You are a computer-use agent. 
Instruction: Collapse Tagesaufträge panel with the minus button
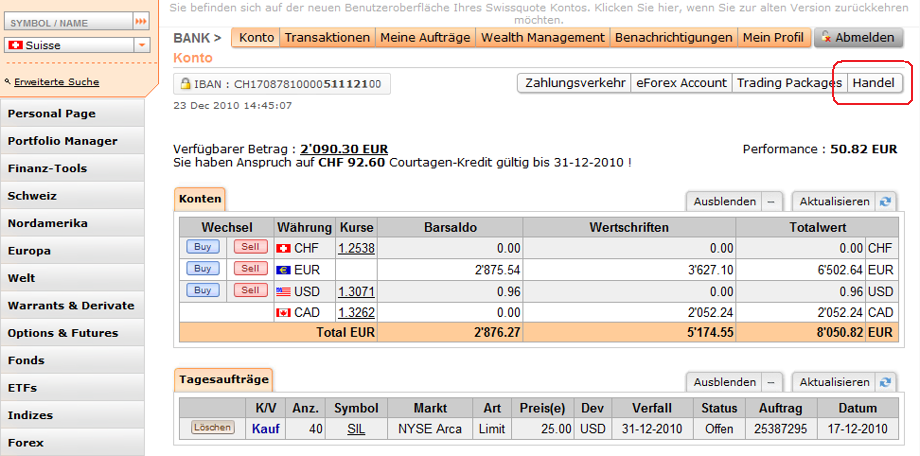771,382
